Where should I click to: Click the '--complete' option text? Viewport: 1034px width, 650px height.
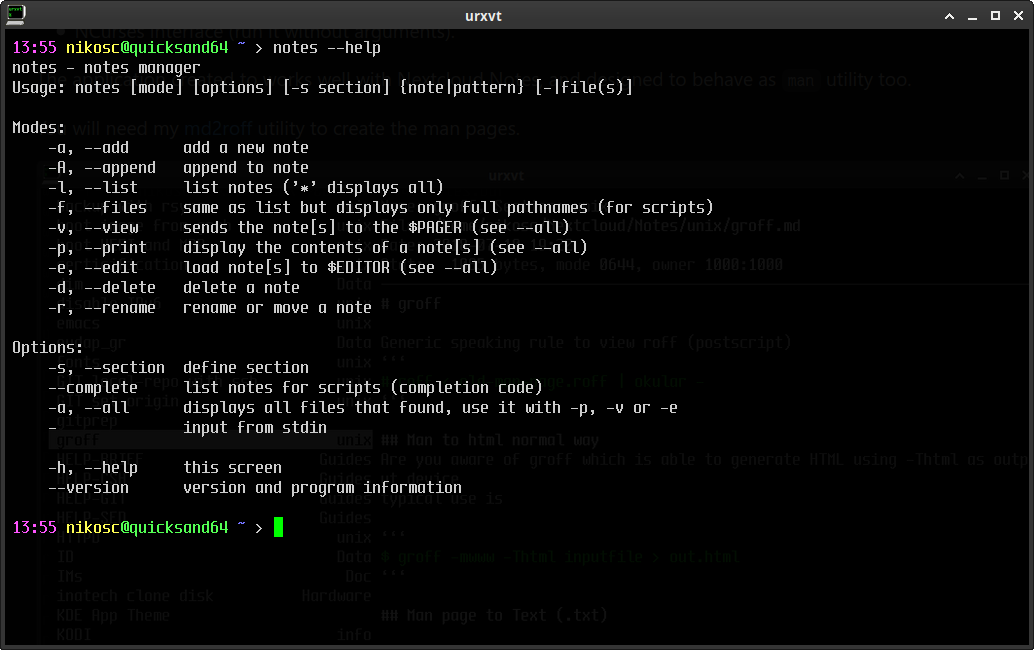(93, 388)
